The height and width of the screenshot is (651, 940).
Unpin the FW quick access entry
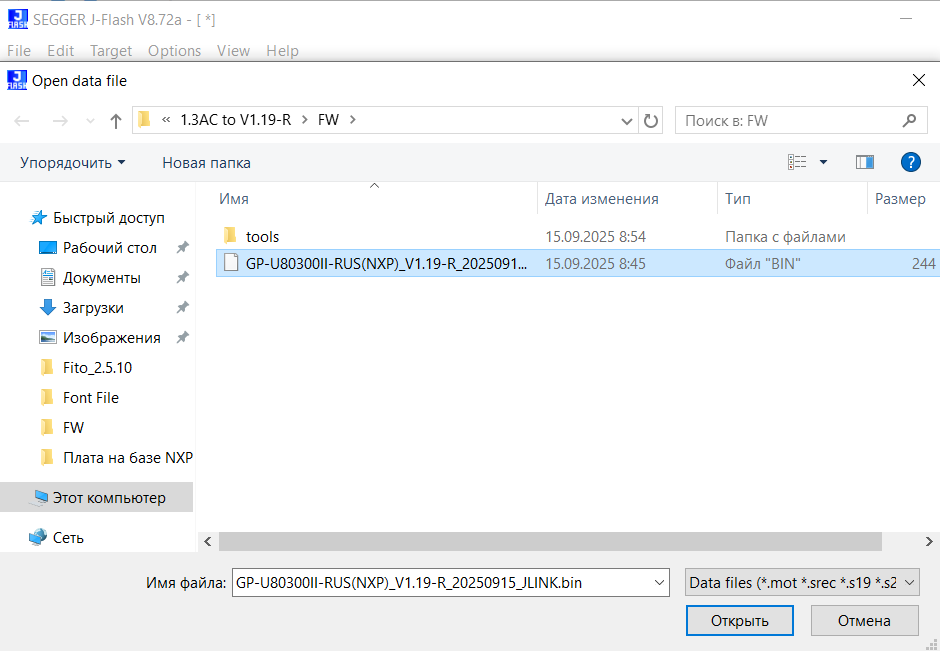183,427
